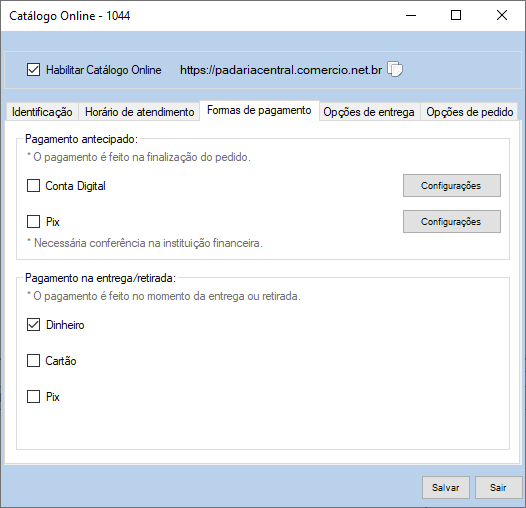
Task: Close the Catálogo Online window
Action: coord(502,15)
